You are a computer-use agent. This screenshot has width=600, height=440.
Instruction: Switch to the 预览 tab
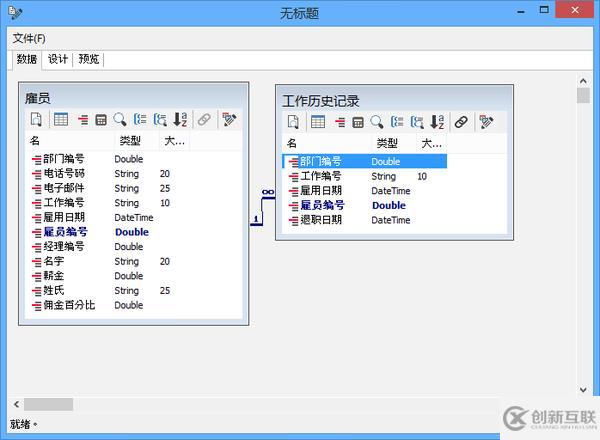pos(89,59)
